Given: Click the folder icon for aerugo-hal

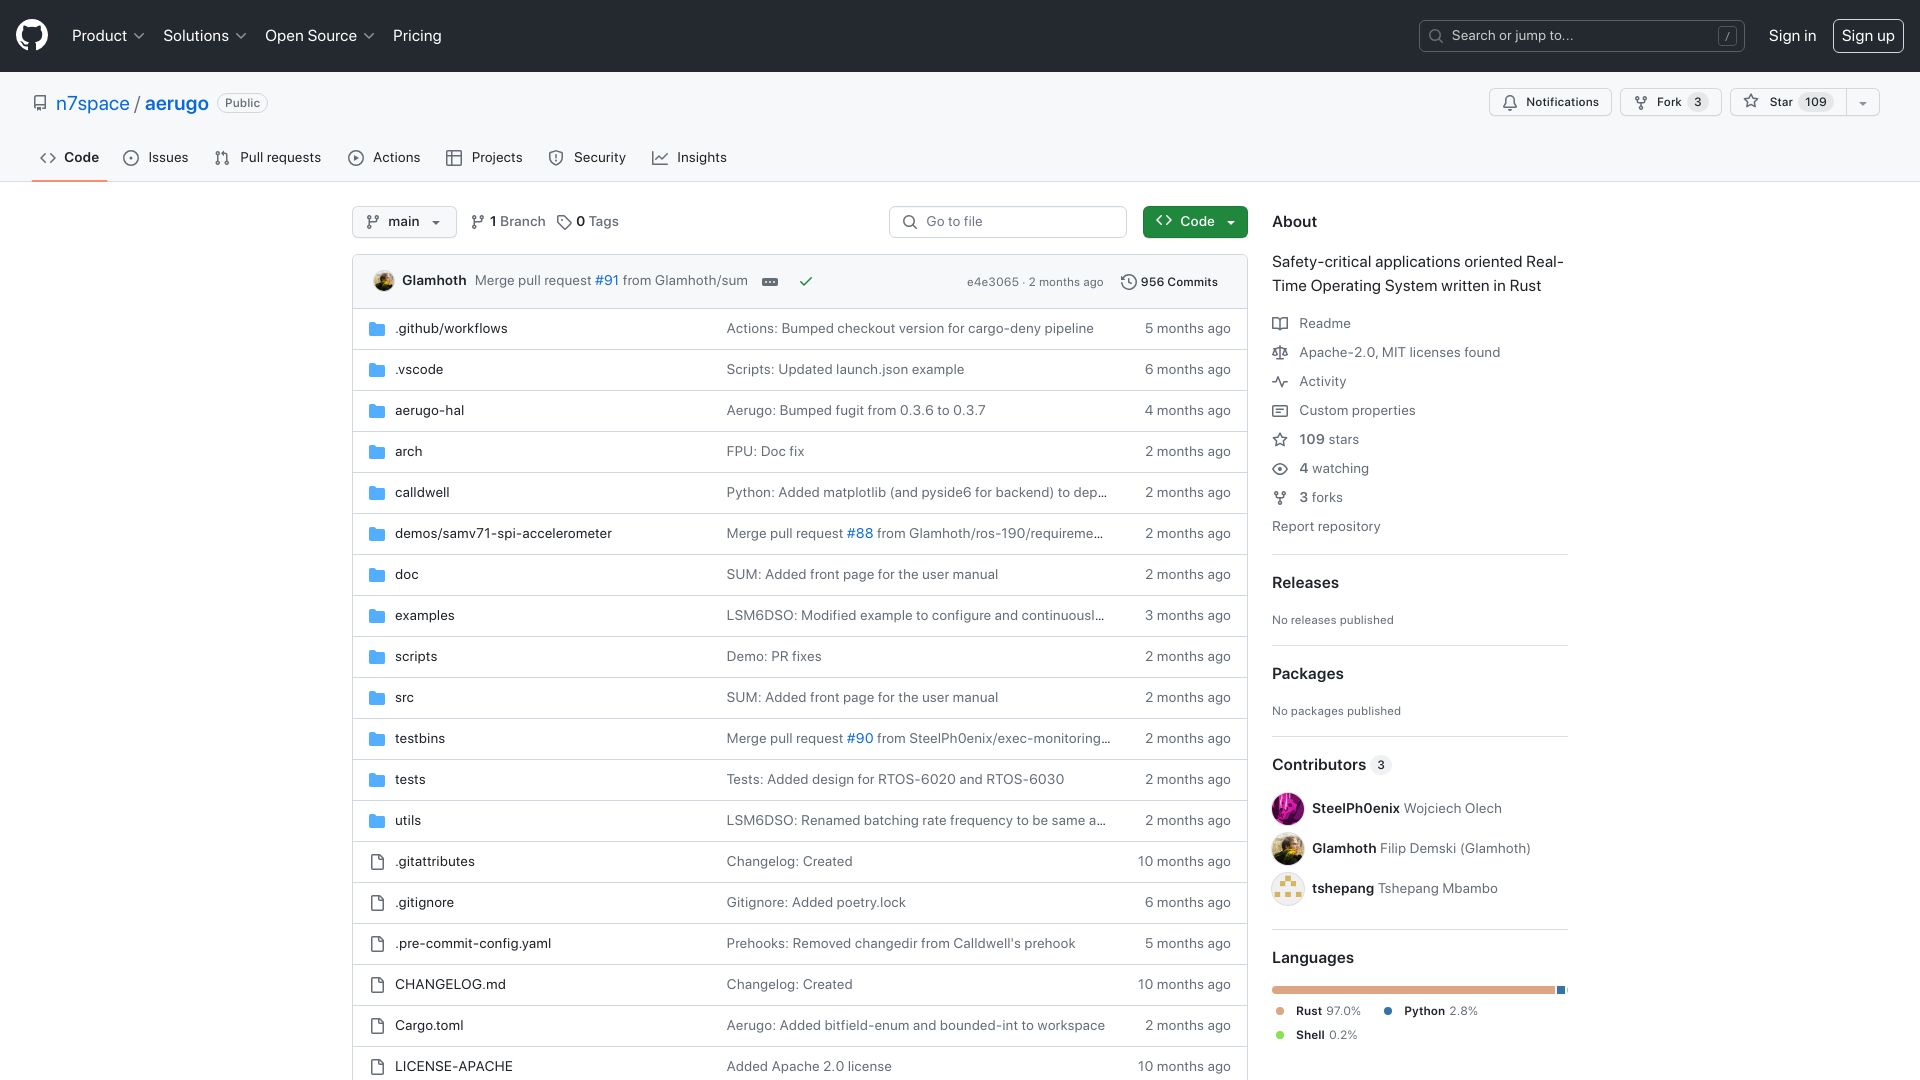Looking at the screenshot, I should point(377,411).
